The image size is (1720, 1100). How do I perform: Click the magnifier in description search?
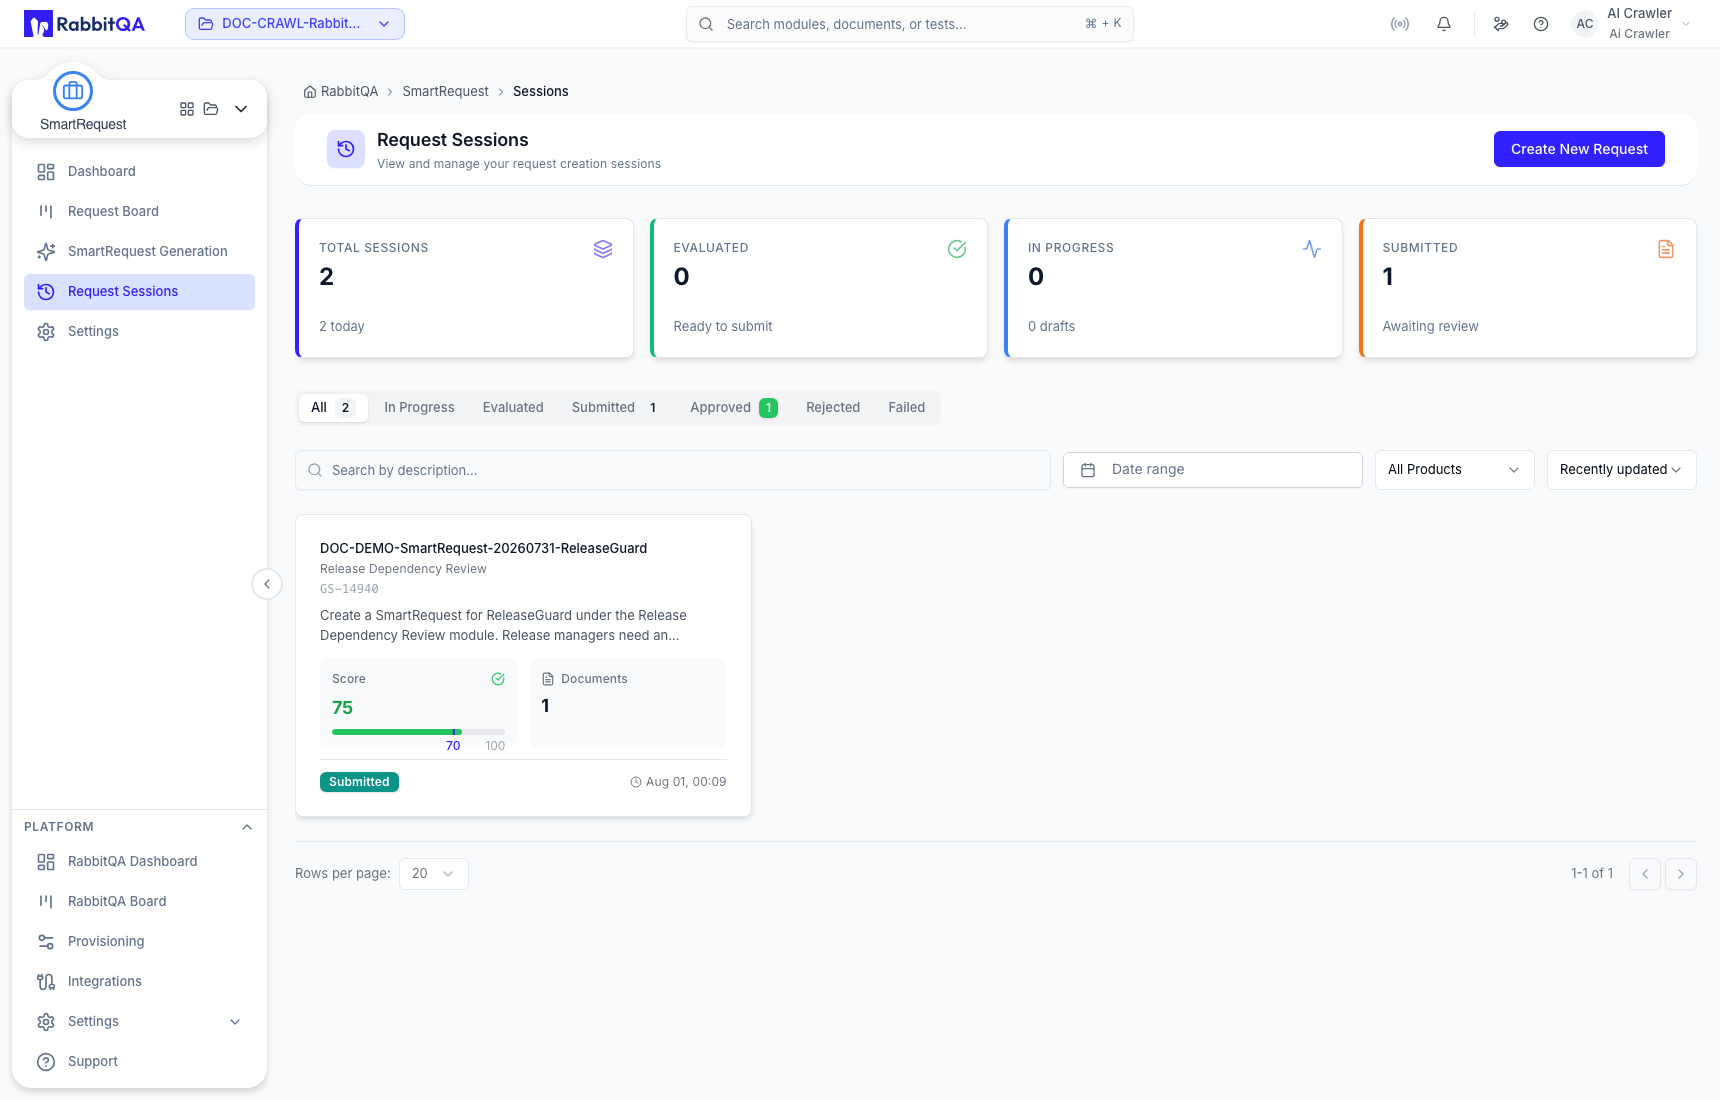[315, 470]
